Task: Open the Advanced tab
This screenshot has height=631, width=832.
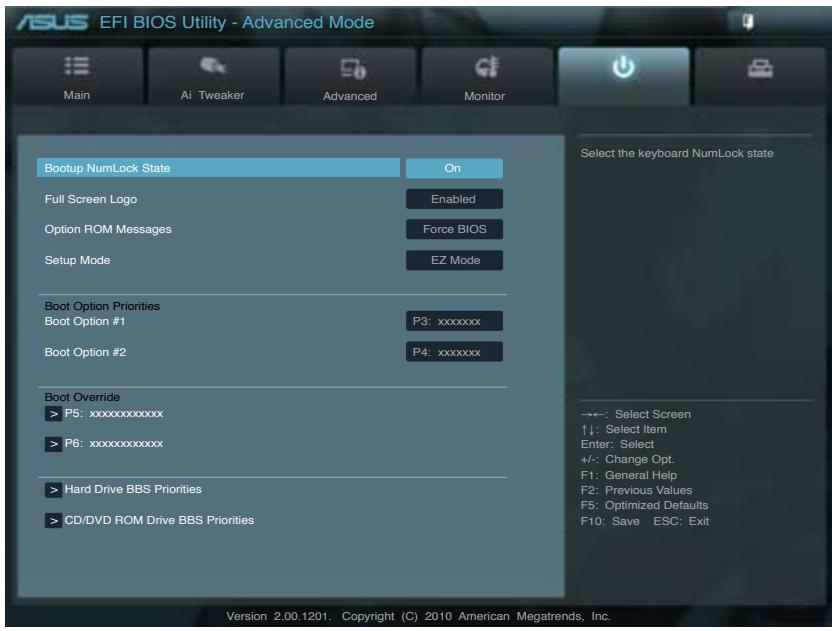Action: click(x=350, y=76)
